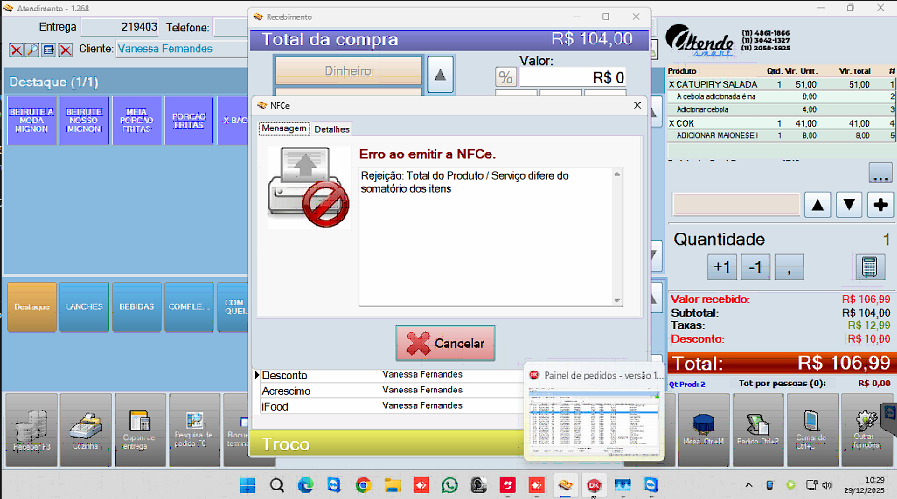Click the last red X icon near Cliente
The height and width of the screenshot is (499, 897).
66,50
